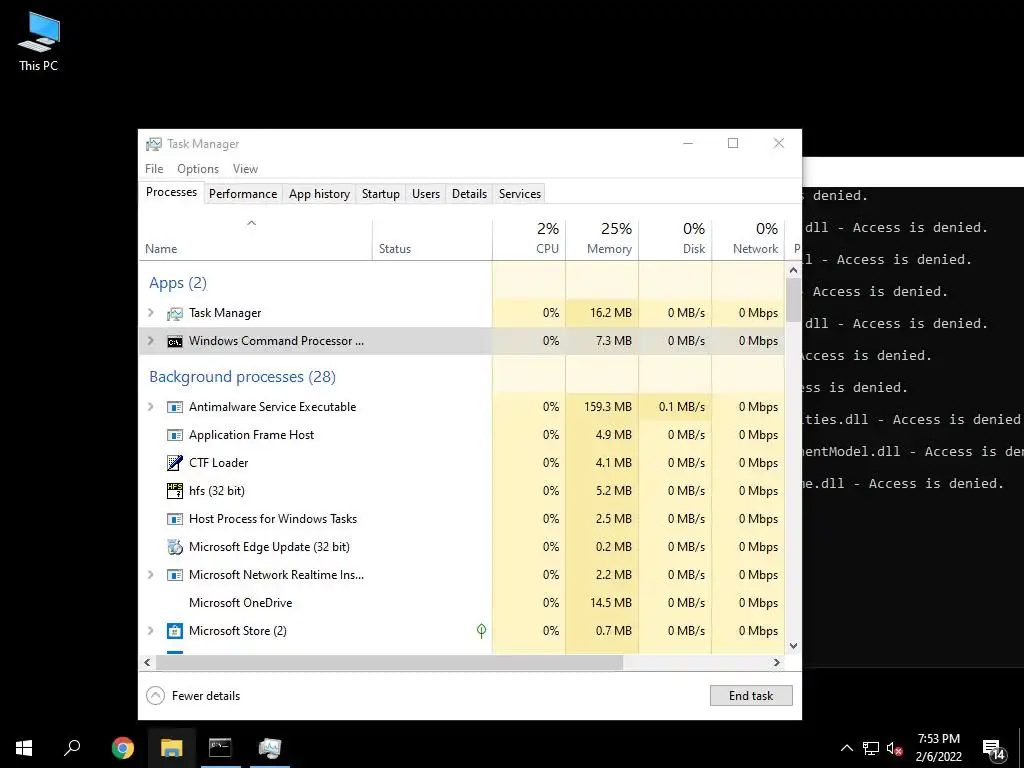Screen dimensions: 1024x768
Task: Switch to the Details tab
Action: (470, 194)
